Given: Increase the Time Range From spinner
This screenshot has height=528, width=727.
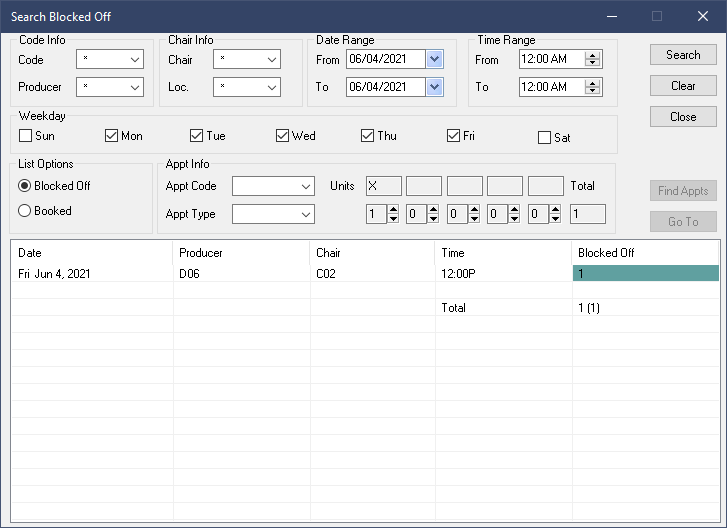Looking at the screenshot, I should [592, 55].
